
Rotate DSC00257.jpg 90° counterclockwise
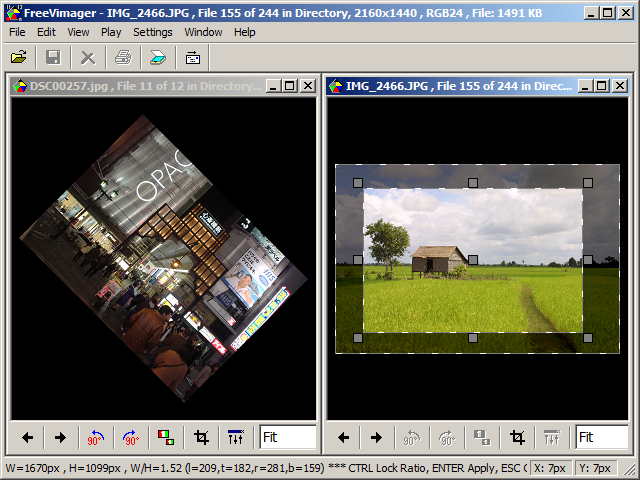coord(96,437)
